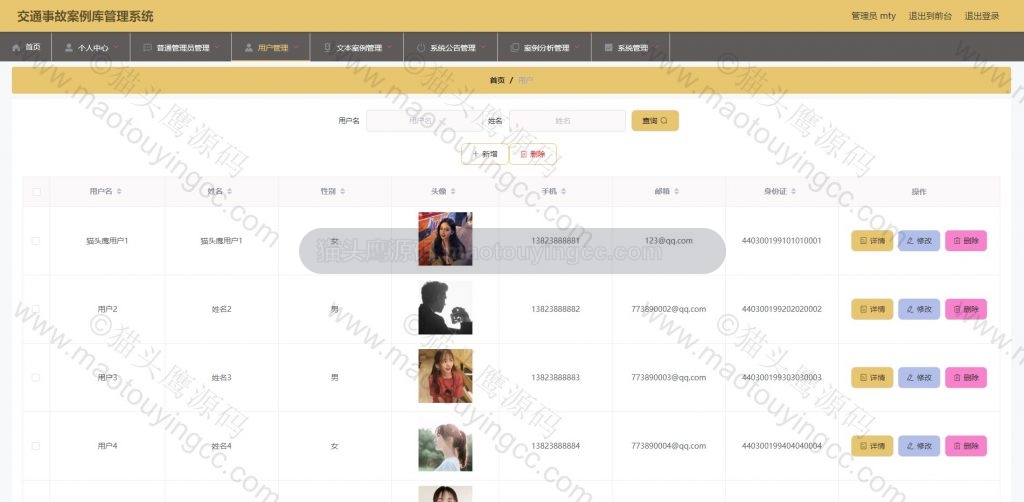Click the avatar thumbnail of 用户2
The width and height of the screenshot is (1024, 502).
pyautogui.click(x=445, y=307)
